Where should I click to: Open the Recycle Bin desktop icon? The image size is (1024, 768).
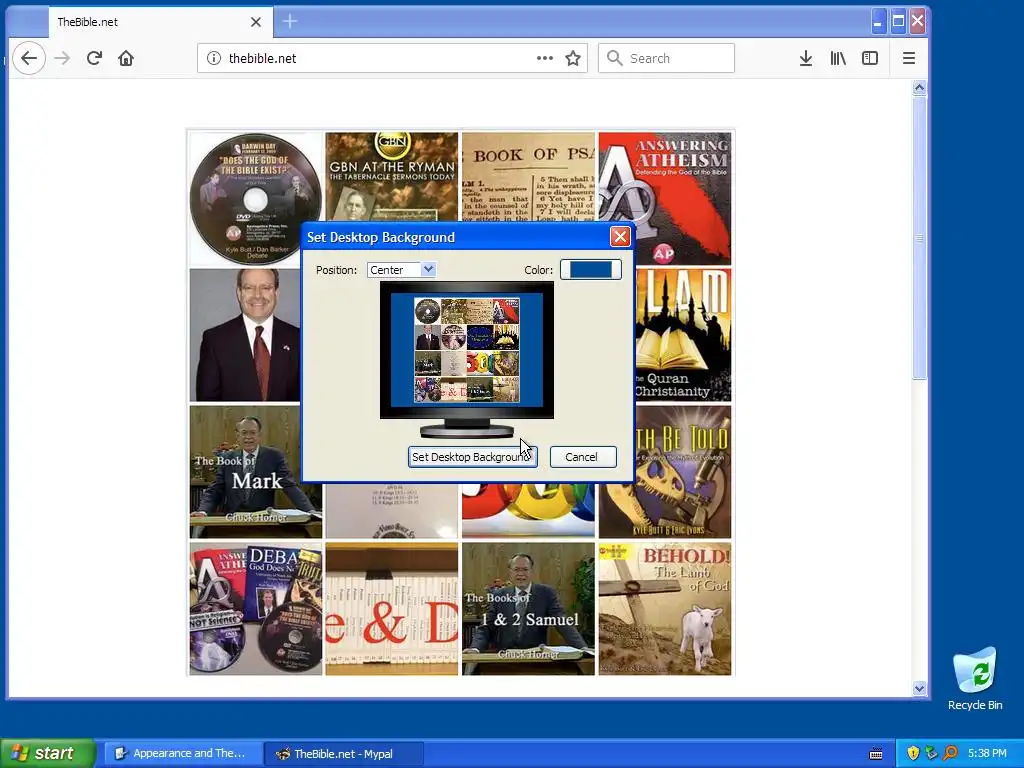coord(975,679)
